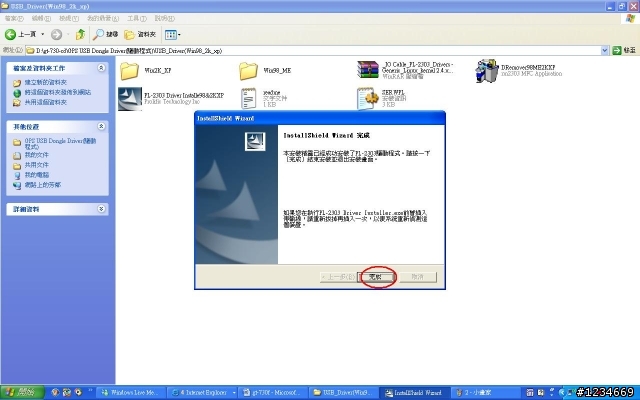Click first quick launch icon beside Start

55,393
